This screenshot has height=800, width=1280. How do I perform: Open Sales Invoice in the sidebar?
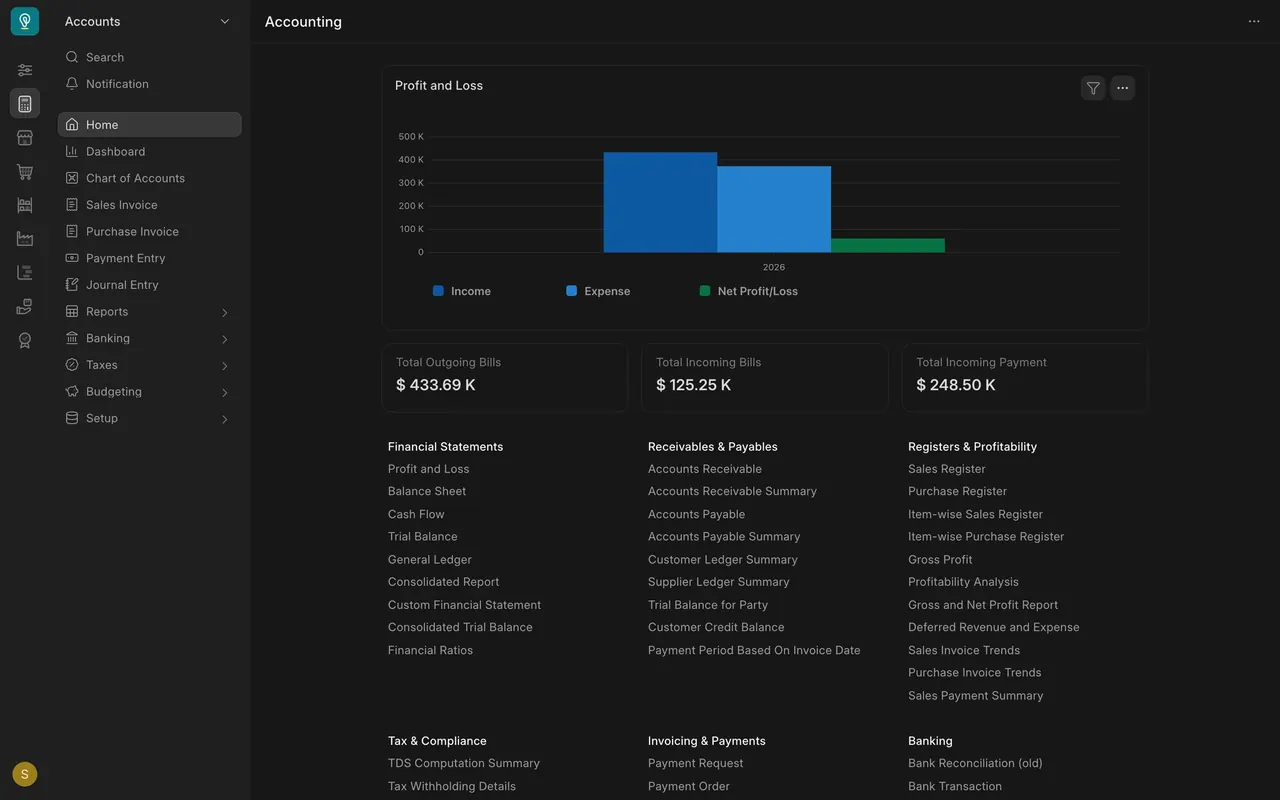click(150, 205)
